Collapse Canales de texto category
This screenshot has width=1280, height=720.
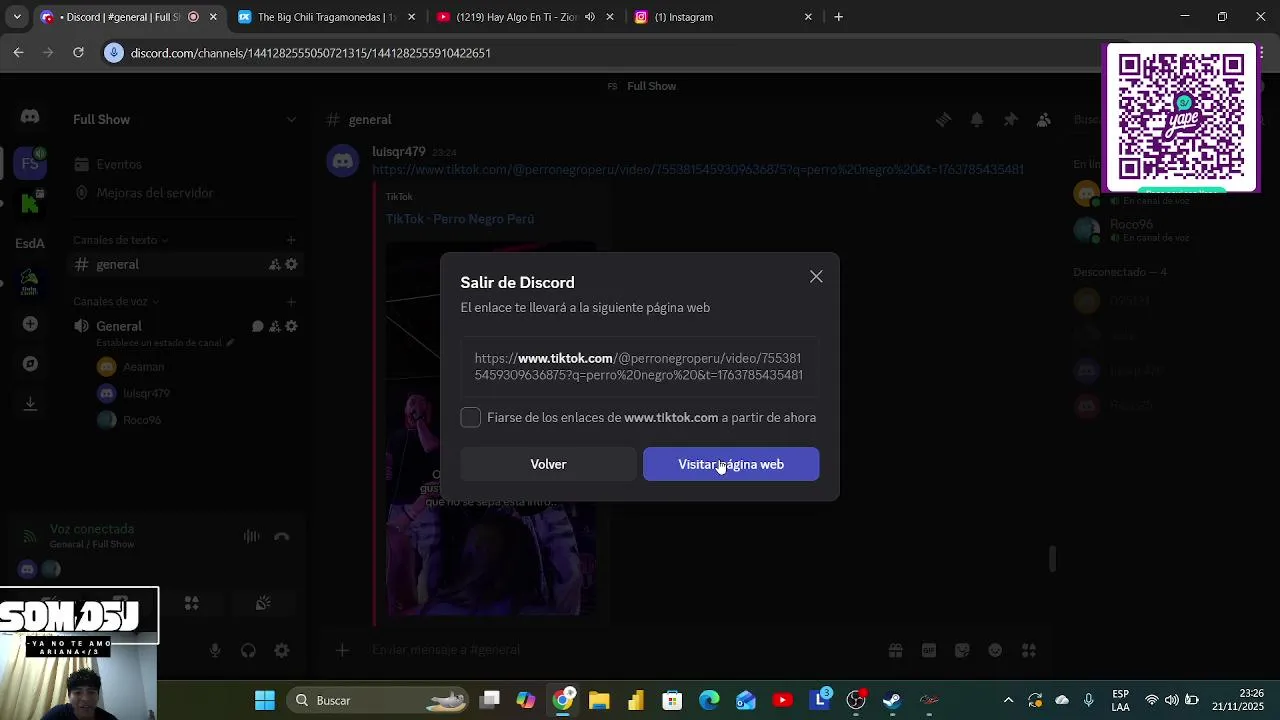coord(120,240)
